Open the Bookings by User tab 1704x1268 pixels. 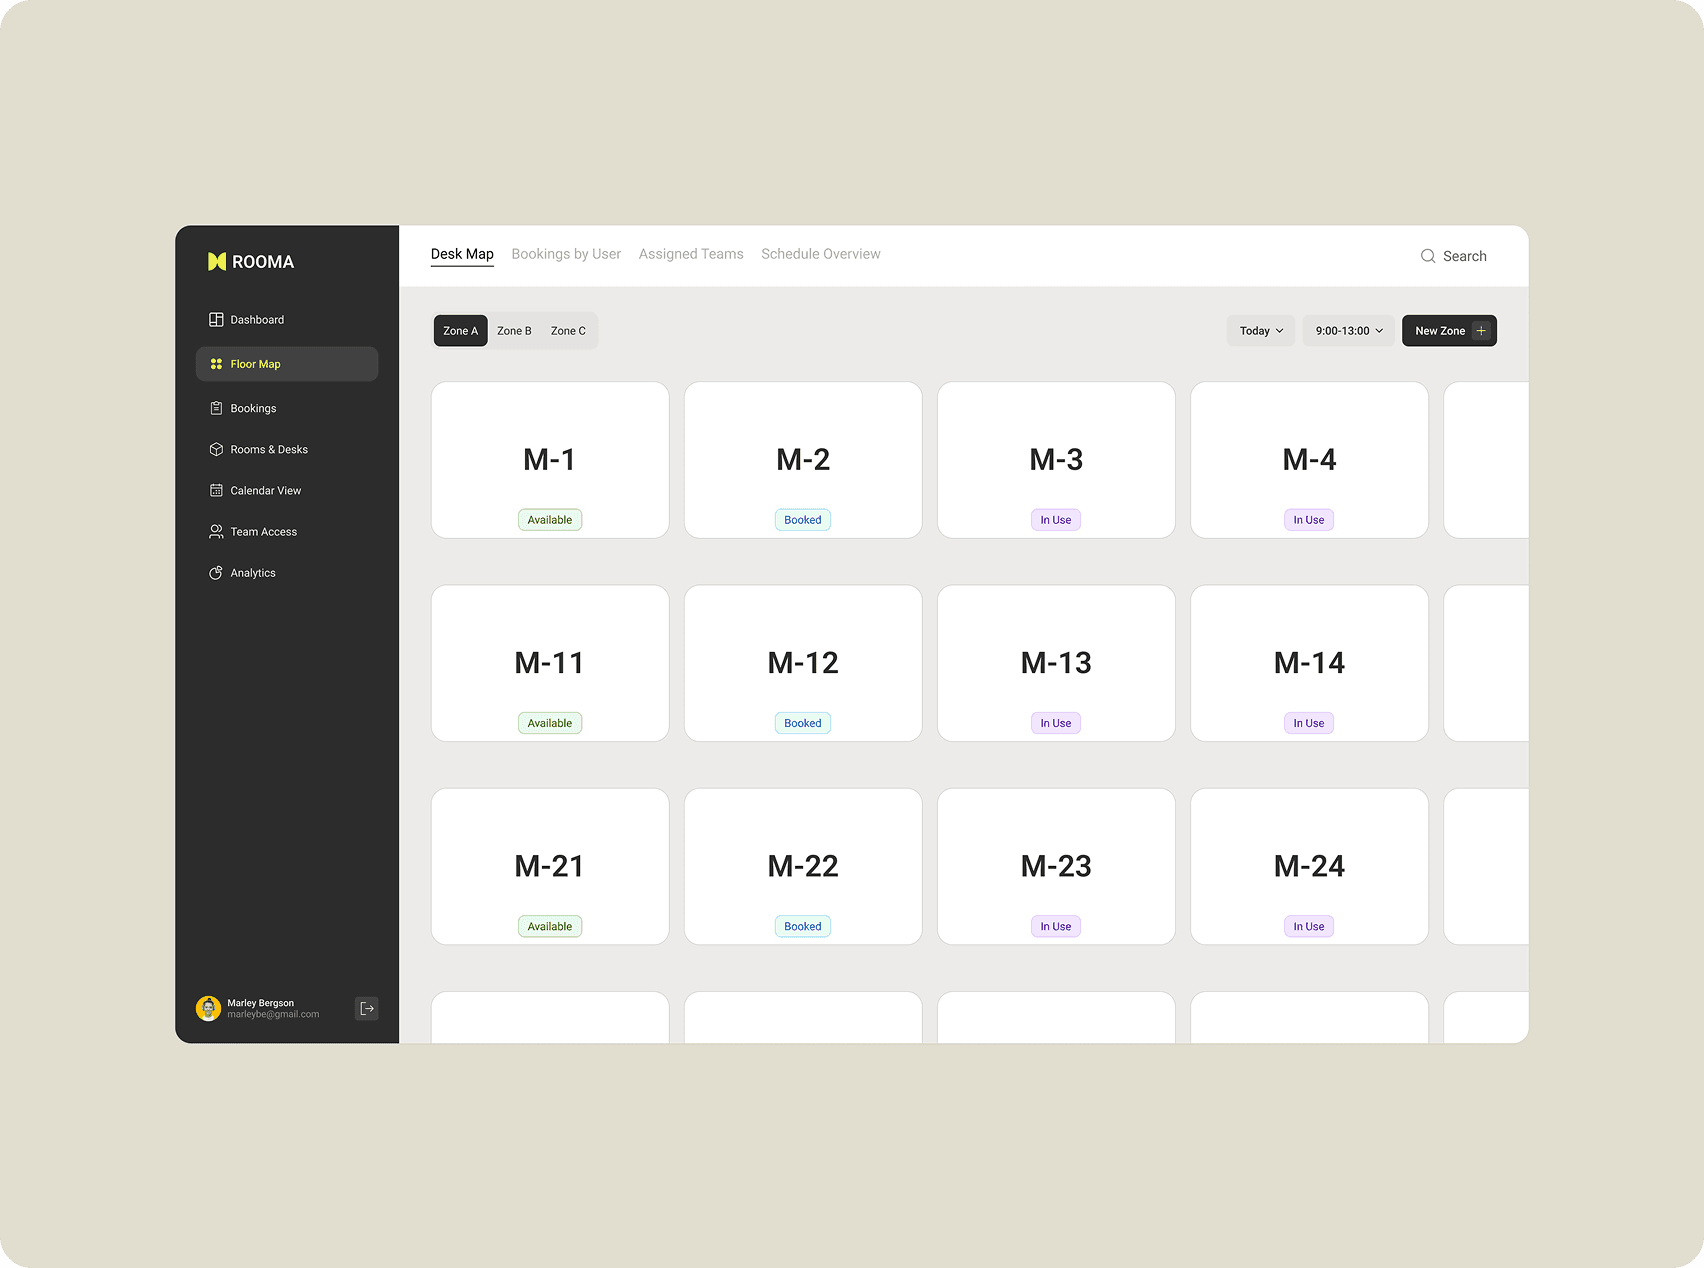click(566, 254)
